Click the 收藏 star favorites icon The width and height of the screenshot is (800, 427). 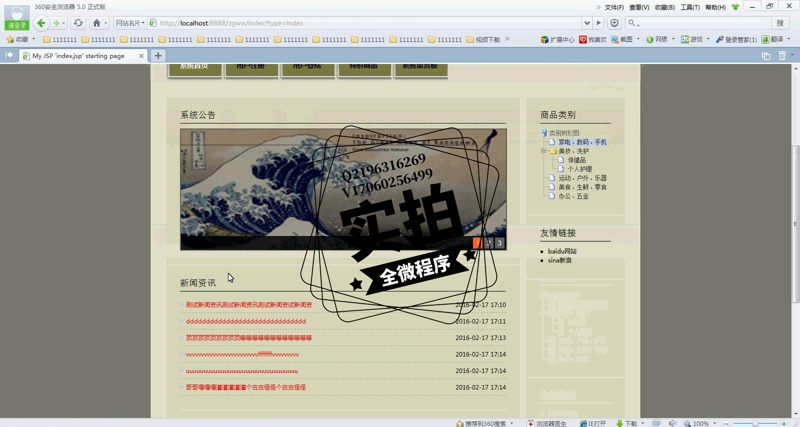(x=17, y=40)
